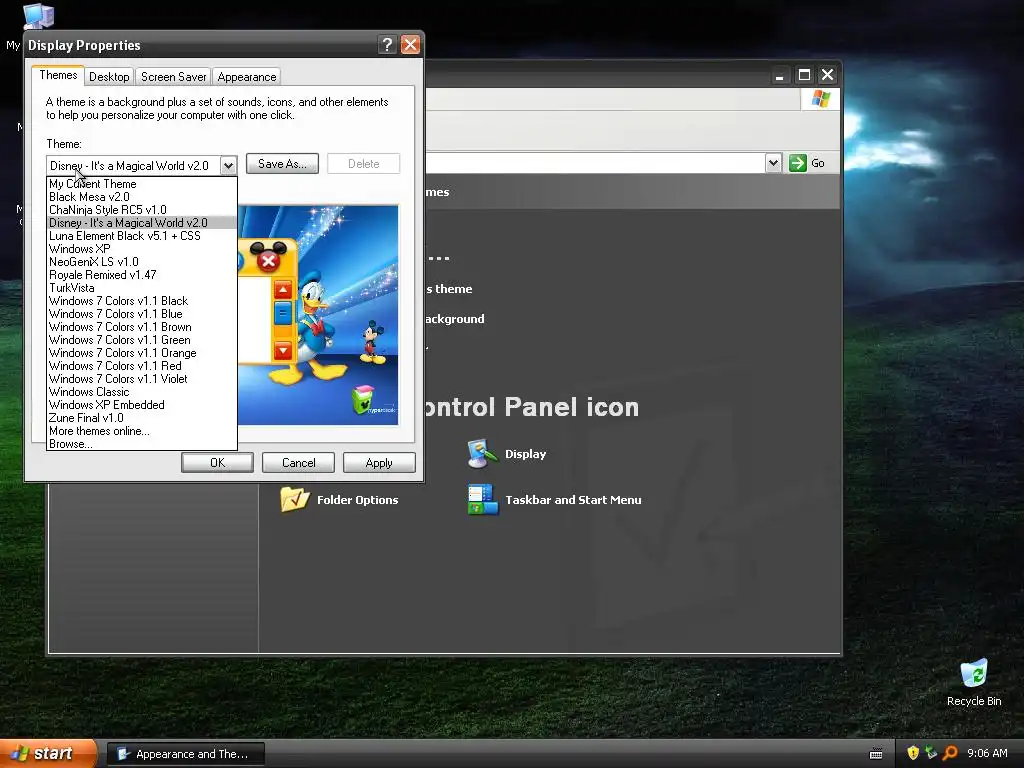
Task: Switch to the Appearance tab
Action: 247,76
